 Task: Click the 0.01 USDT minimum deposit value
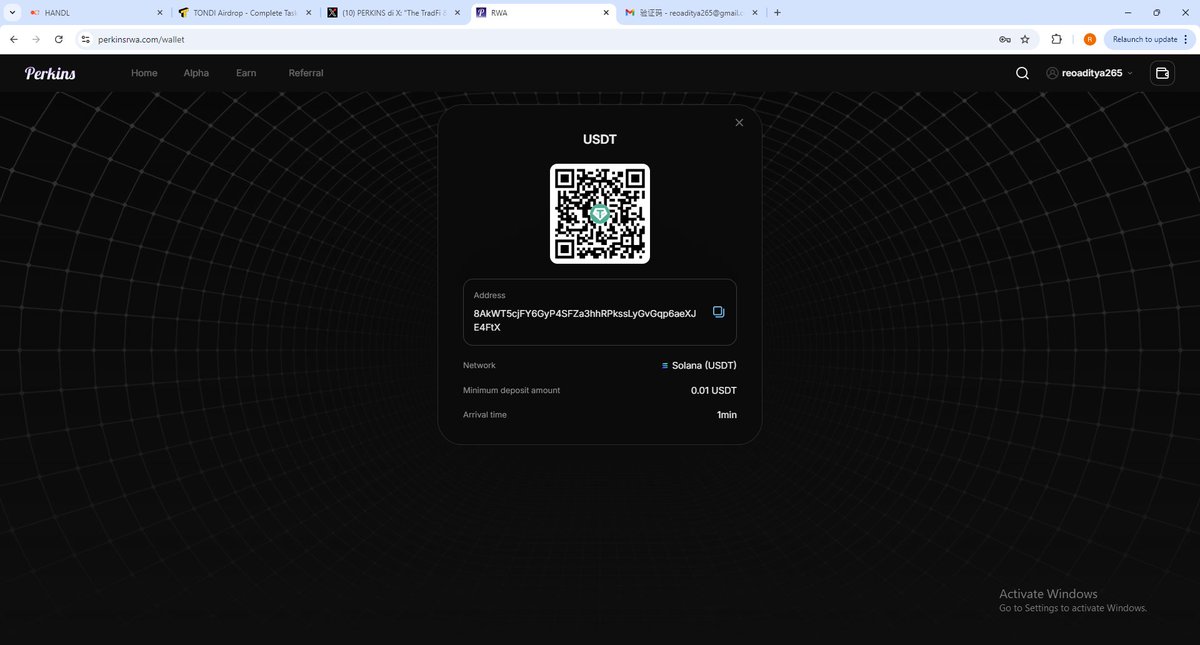[714, 390]
